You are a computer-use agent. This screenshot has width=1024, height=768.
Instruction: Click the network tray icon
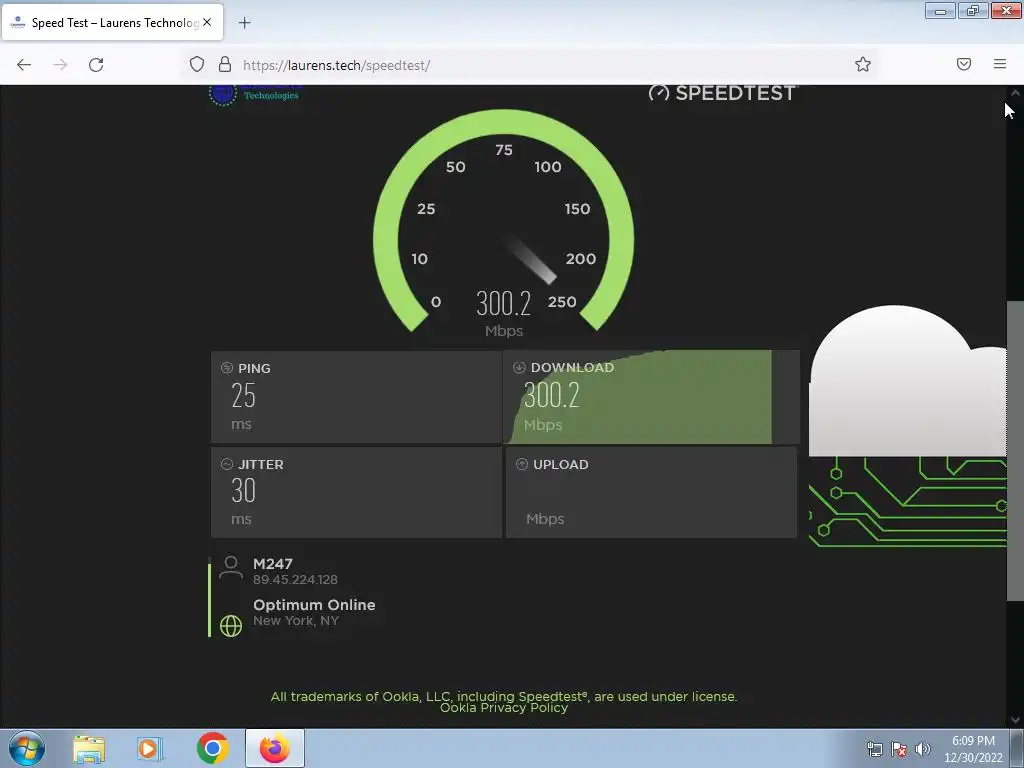pos(874,749)
